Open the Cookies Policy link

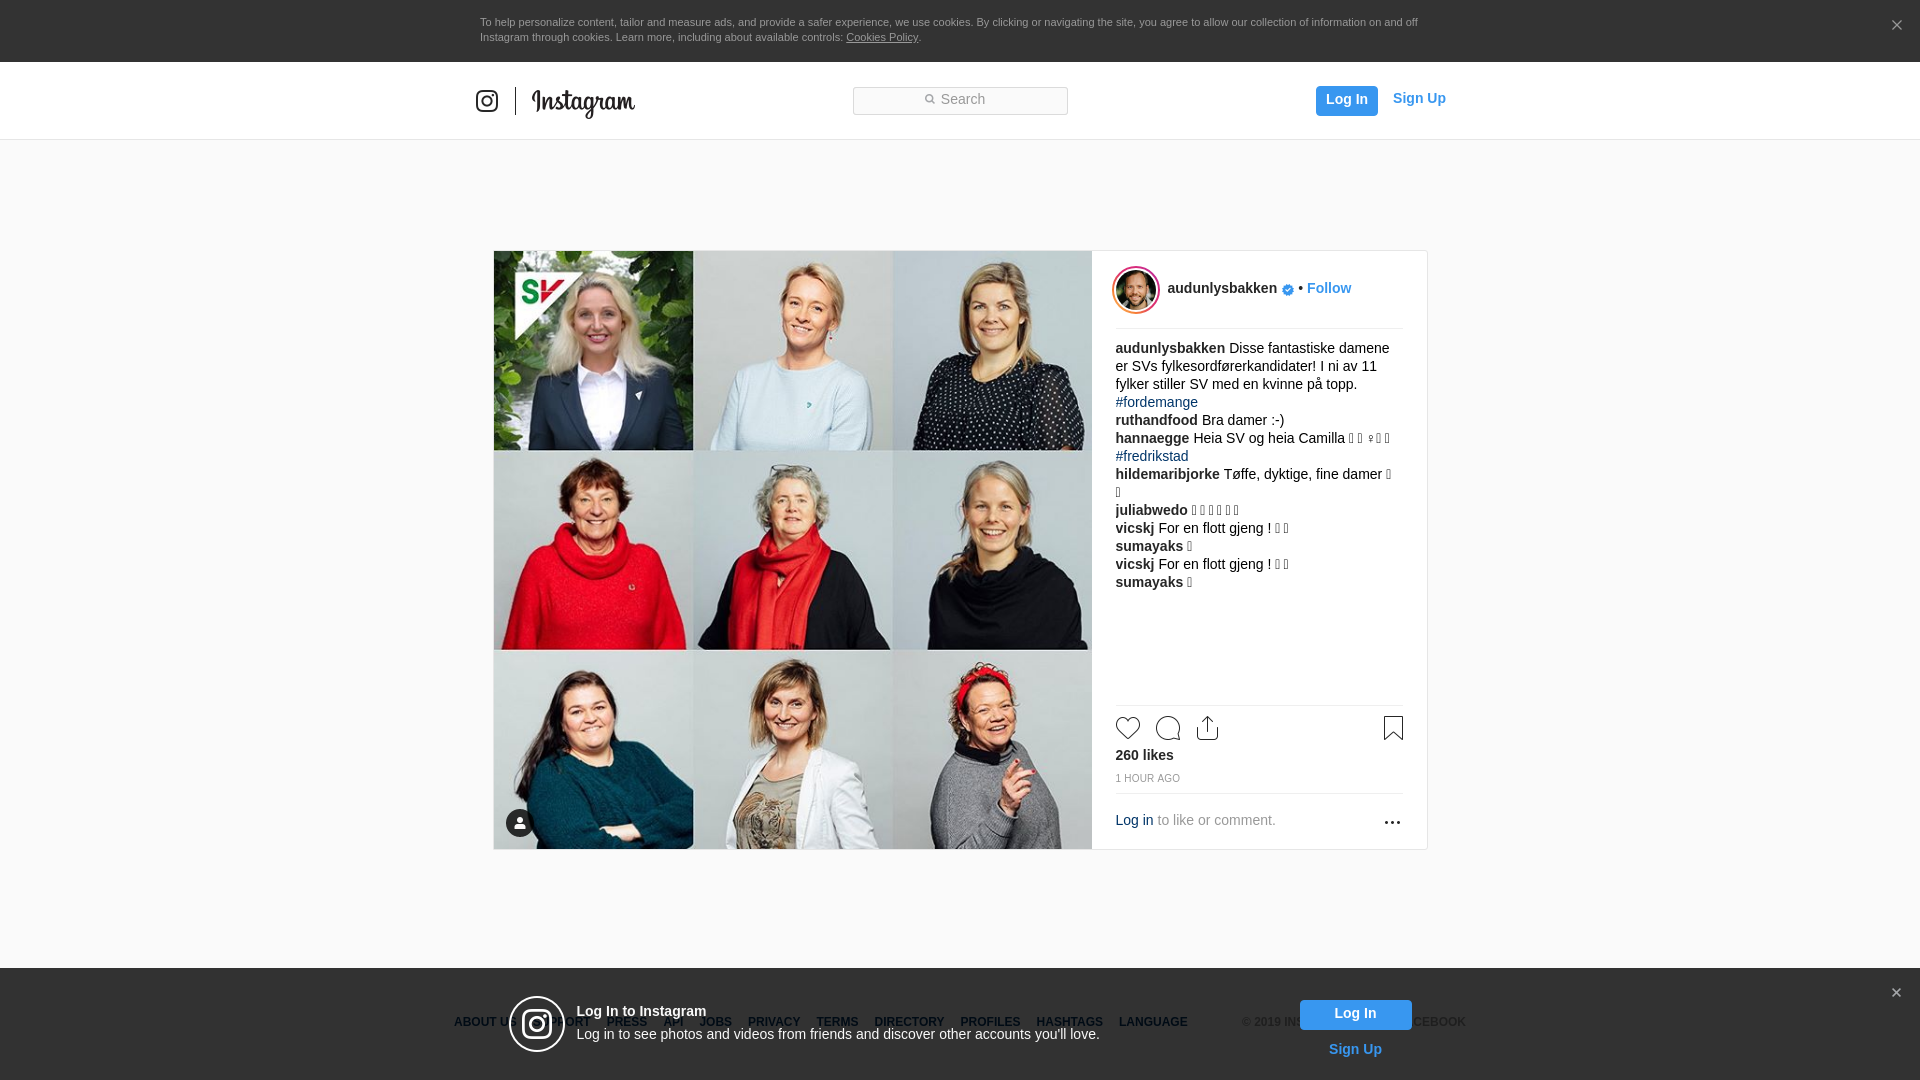point(882,37)
